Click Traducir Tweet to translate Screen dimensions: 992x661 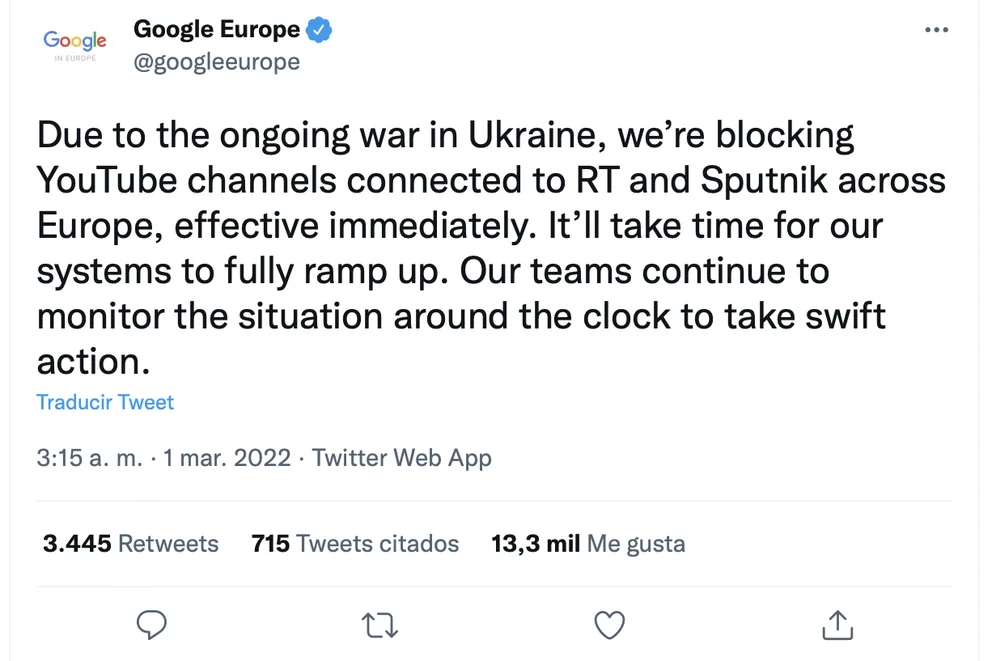(x=105, y=402)
